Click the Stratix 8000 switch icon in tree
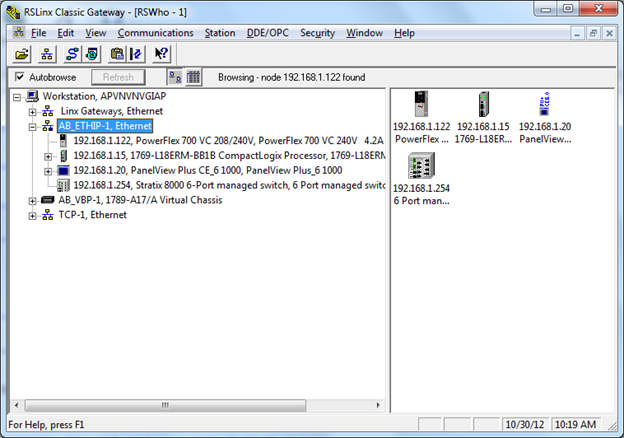Screen dimensions: 624x438 coord(63,185)
